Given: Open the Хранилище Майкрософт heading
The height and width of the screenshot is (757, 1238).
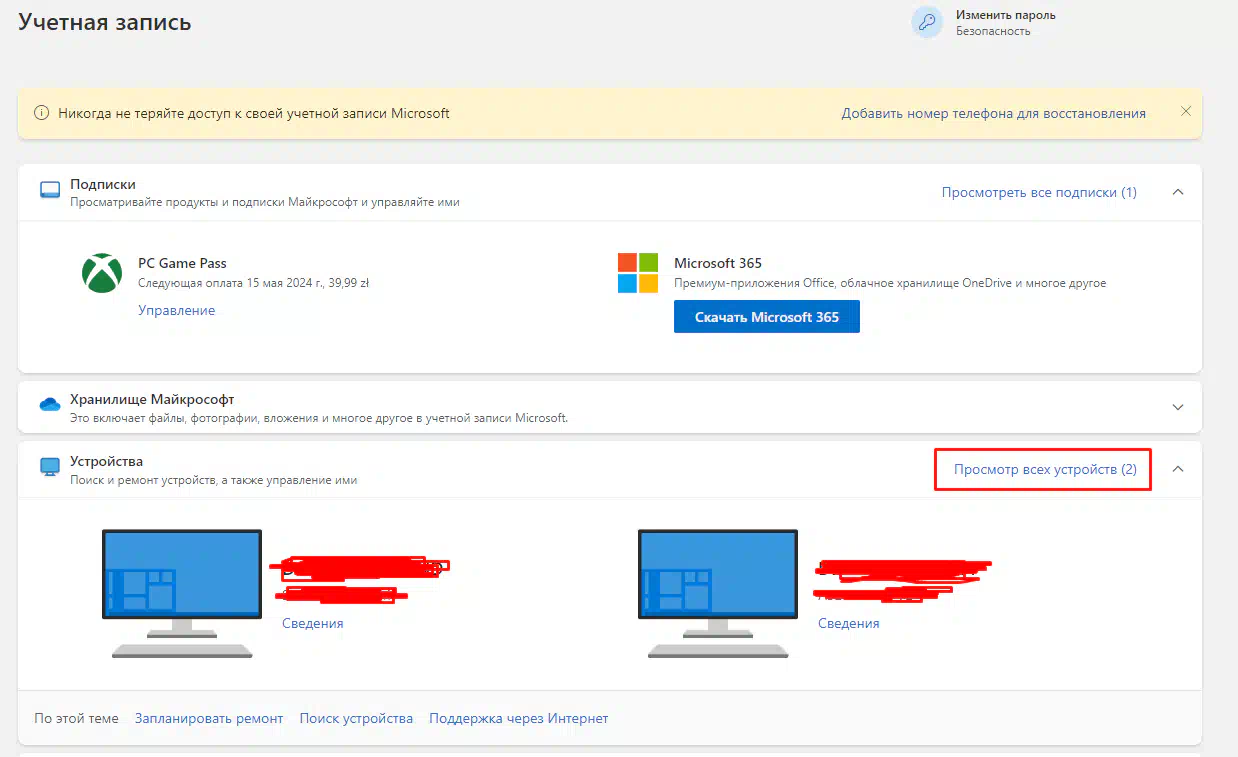Looking at the screenshot, I should 152,399.
